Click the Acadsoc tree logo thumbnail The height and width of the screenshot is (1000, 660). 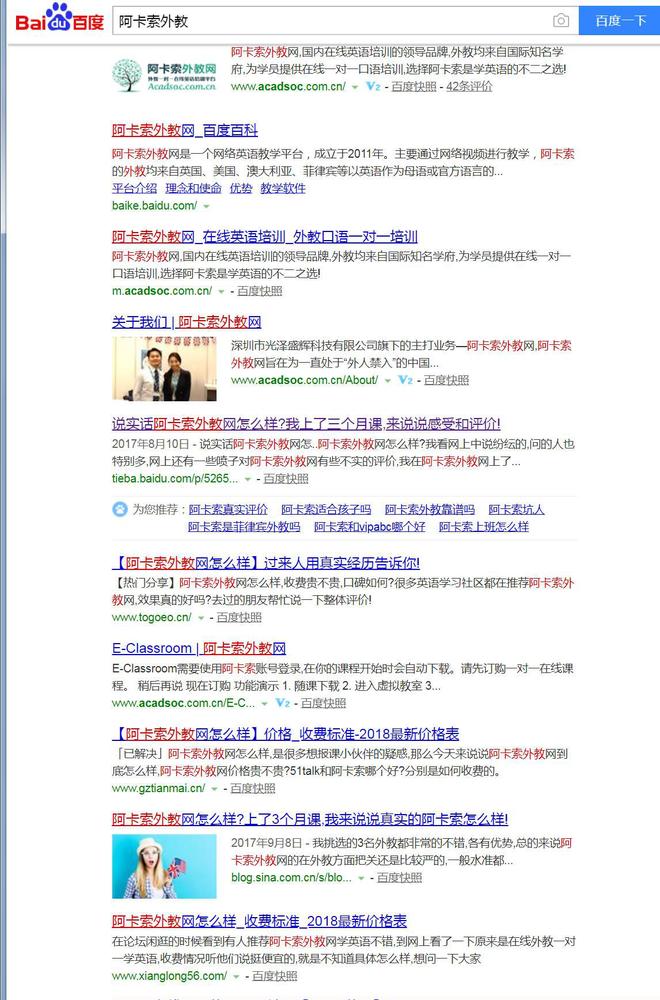point(165,75)
